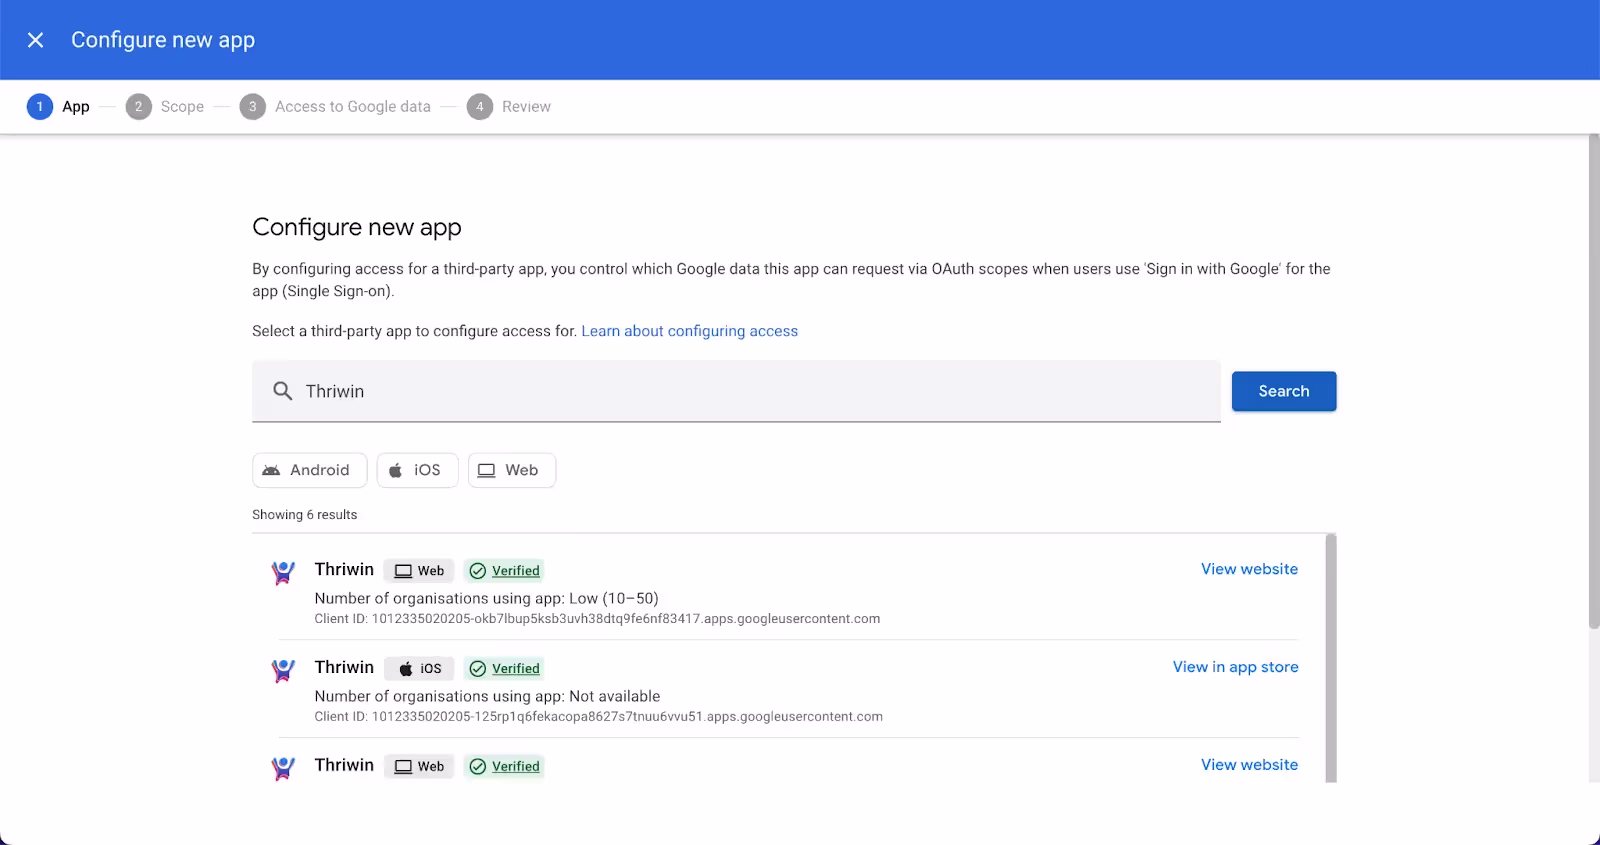
Task: Click Client ID text ending vu51.apps.googleusercontent.com
Action: (x=598, y=717)
